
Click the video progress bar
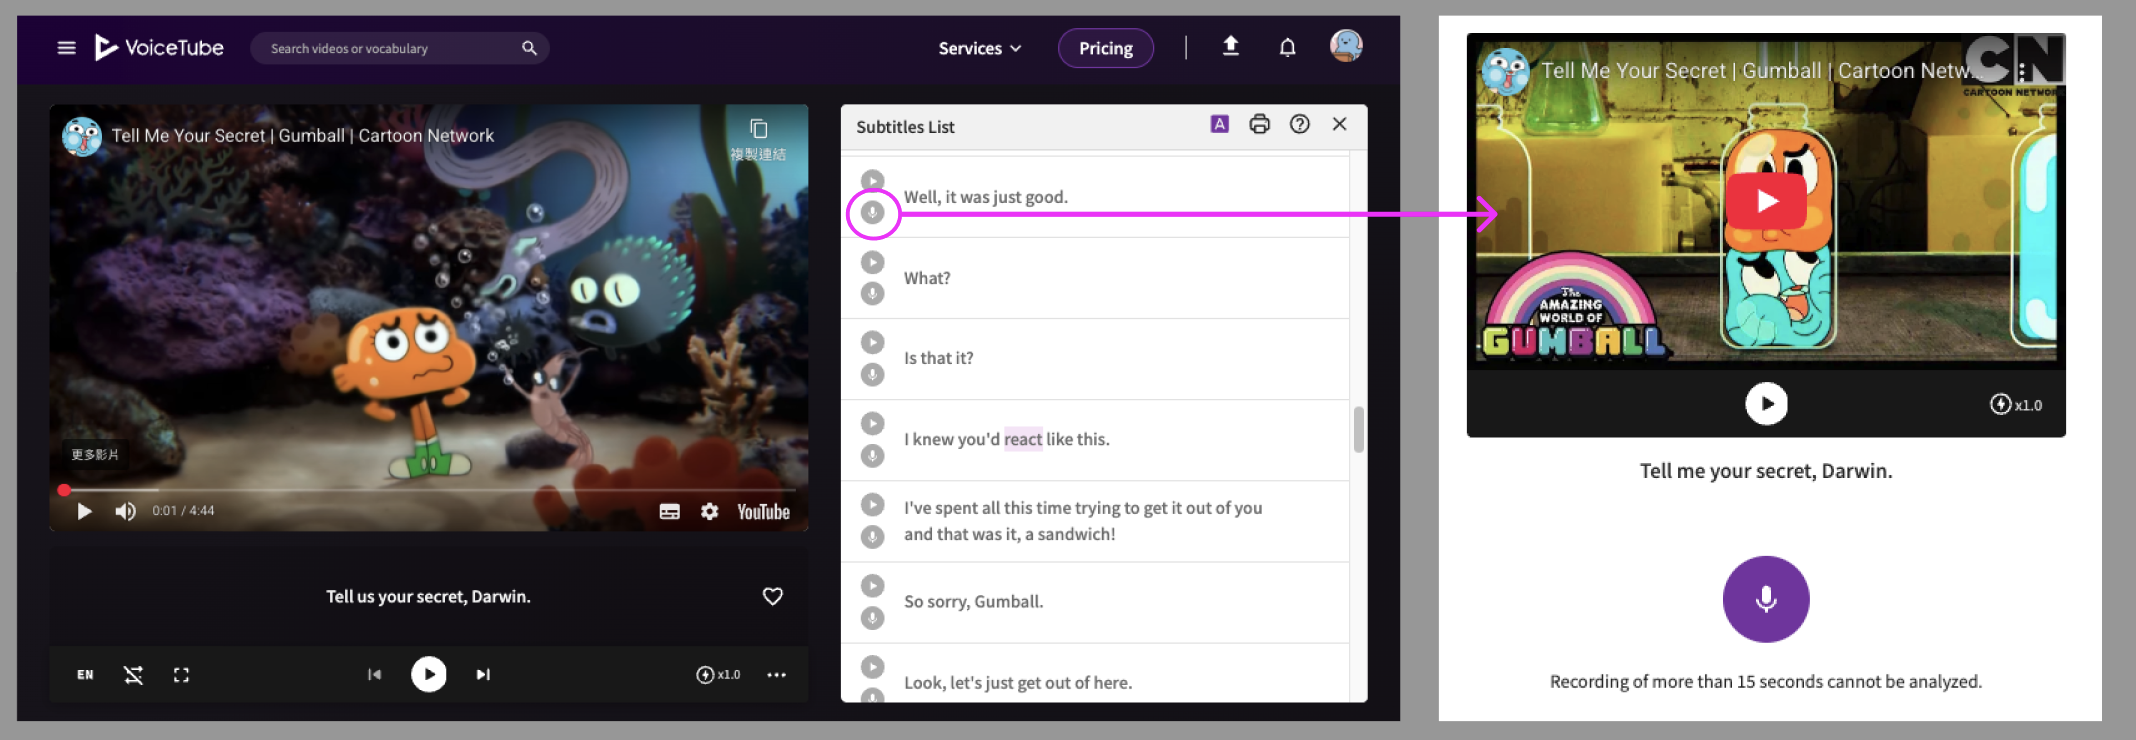(430, 490)
